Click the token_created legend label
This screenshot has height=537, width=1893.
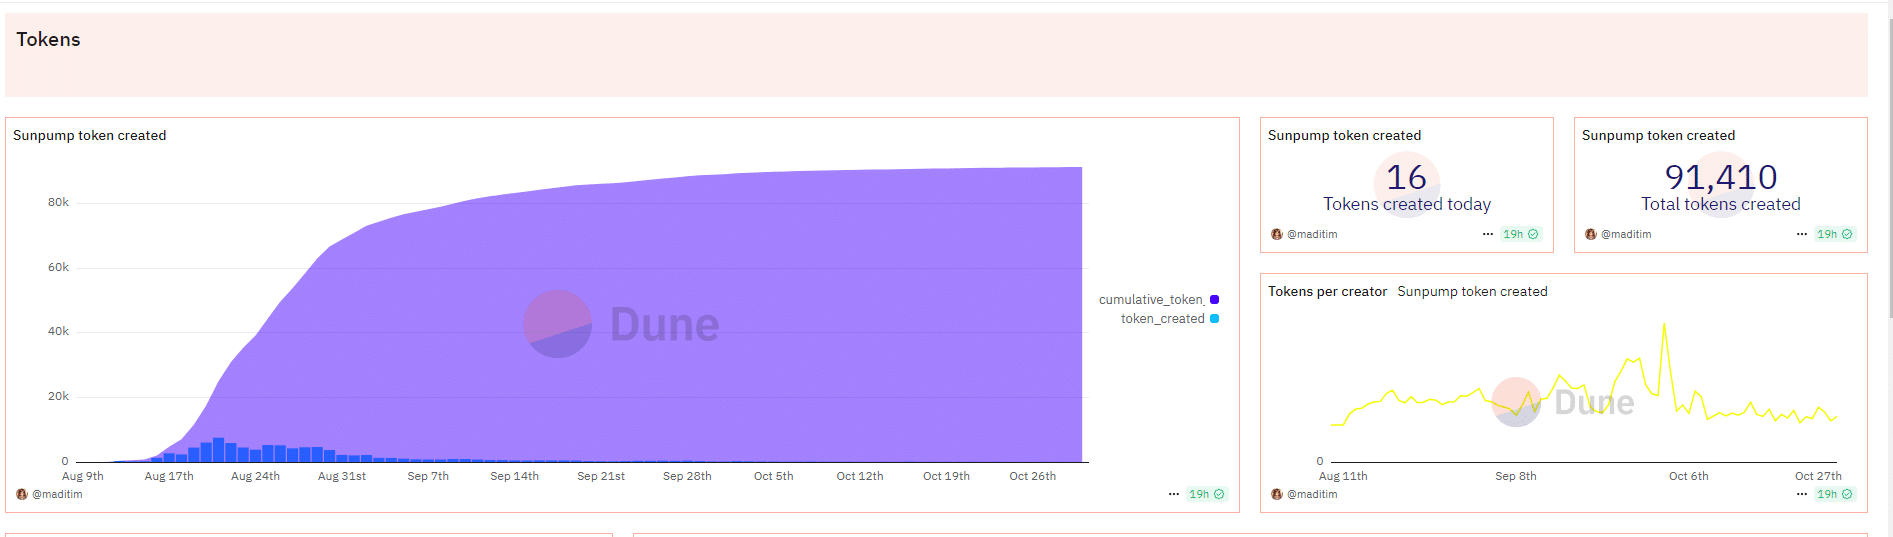point(1162,319)
